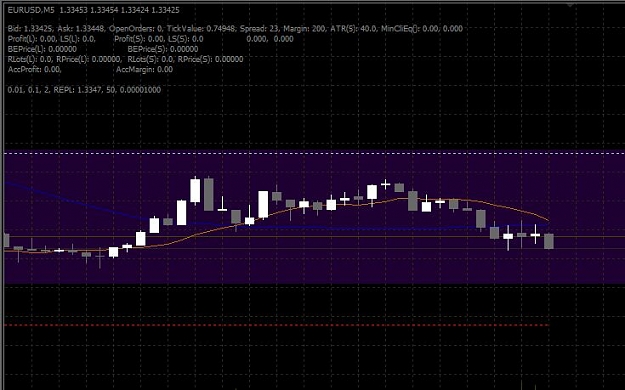Screen dimensions: 625x390
Task: Click the last gray candle on the chart
Action: [549, 241]
